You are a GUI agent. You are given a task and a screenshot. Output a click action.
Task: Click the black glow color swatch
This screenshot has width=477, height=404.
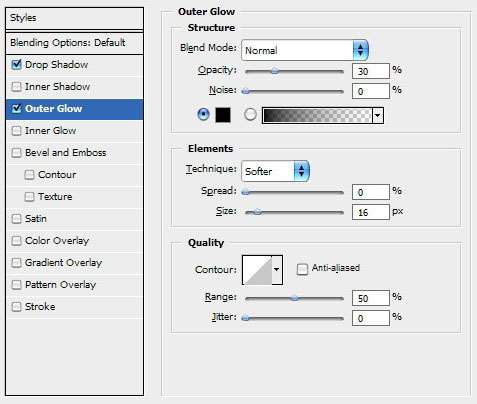point(223,115)
